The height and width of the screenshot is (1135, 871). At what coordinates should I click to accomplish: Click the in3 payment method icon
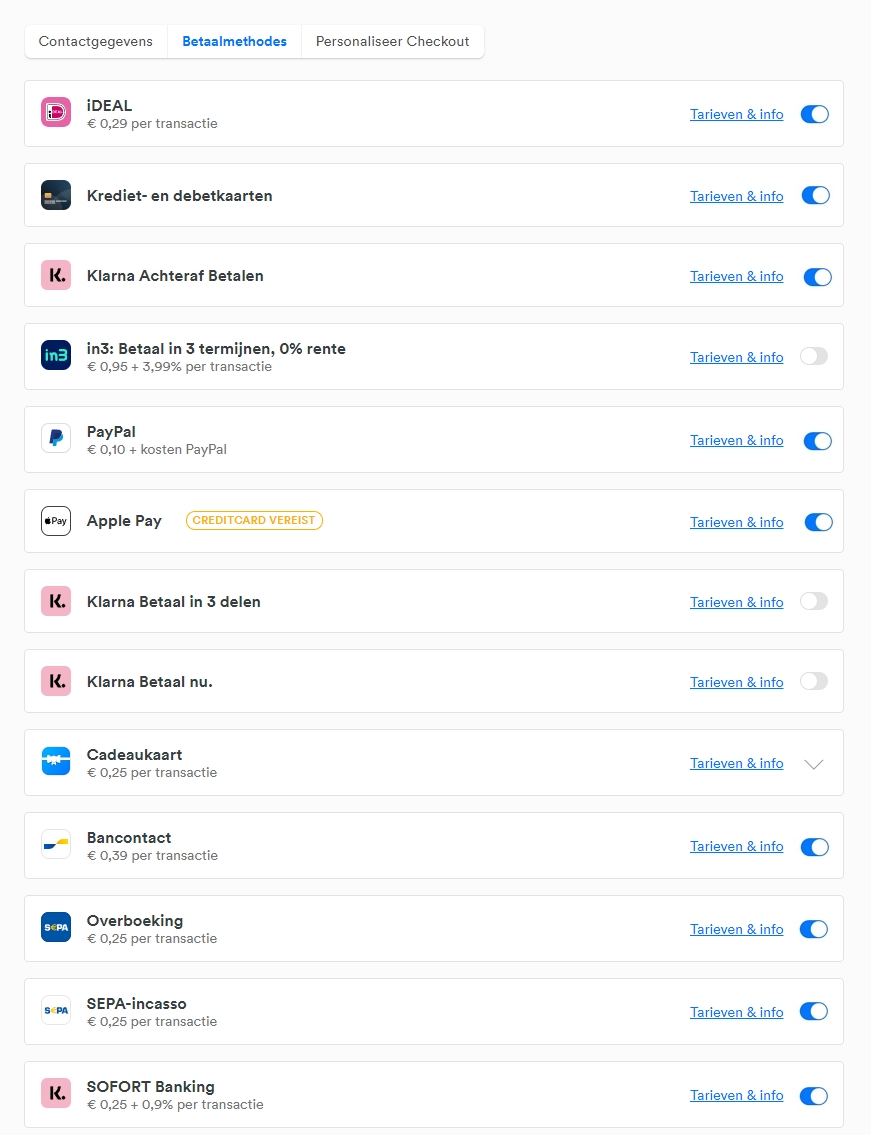(x=56, y=356)
